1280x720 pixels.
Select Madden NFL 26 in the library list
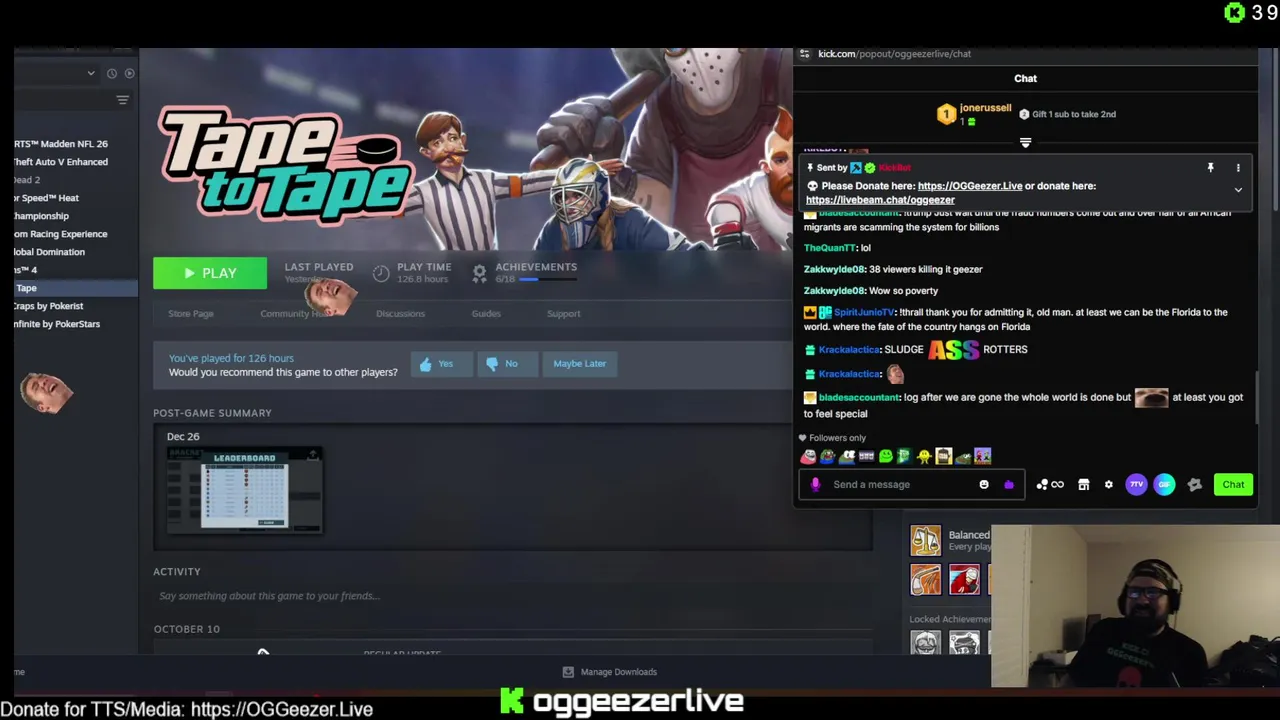[x=61, y=144]
